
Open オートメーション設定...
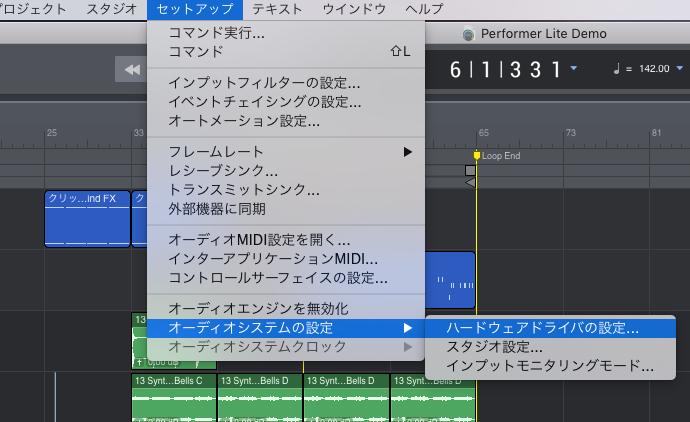click(x=286, y=121)
